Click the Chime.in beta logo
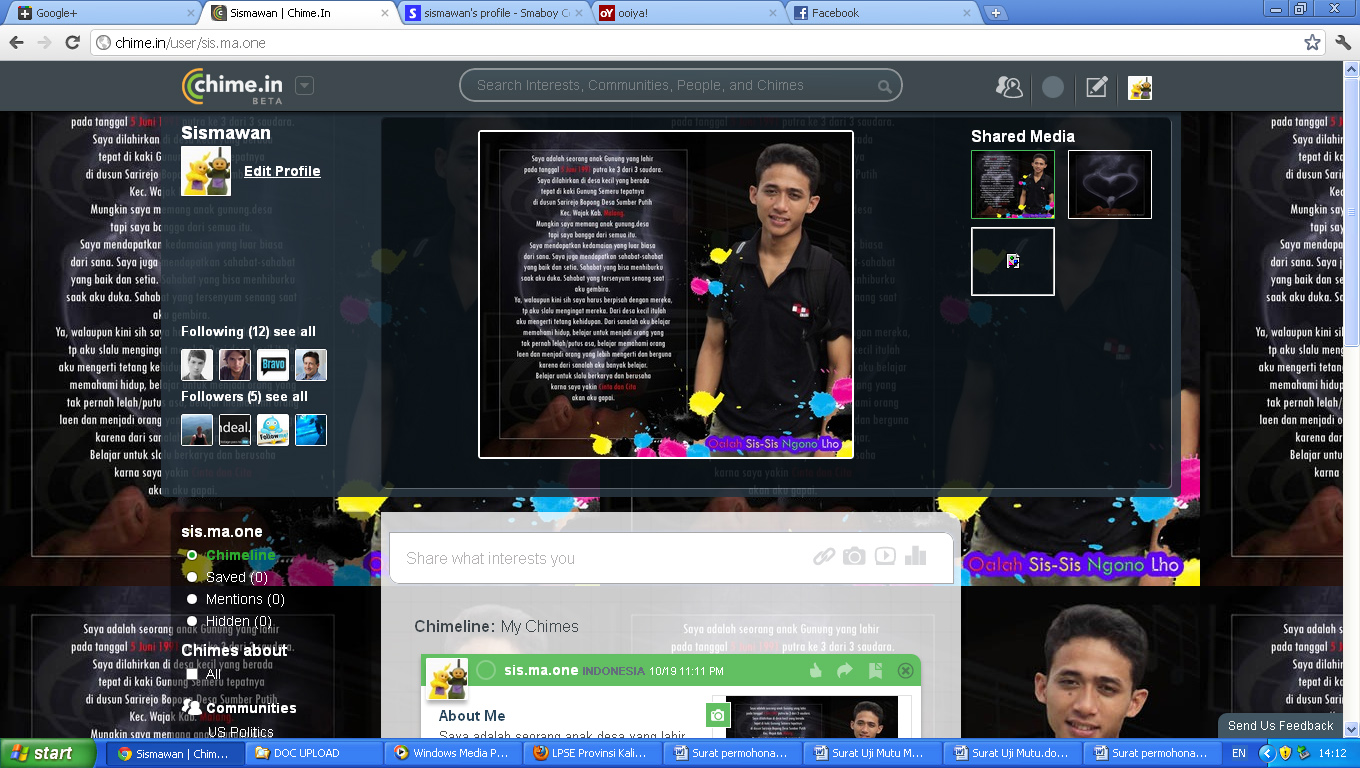 [233, 86]
